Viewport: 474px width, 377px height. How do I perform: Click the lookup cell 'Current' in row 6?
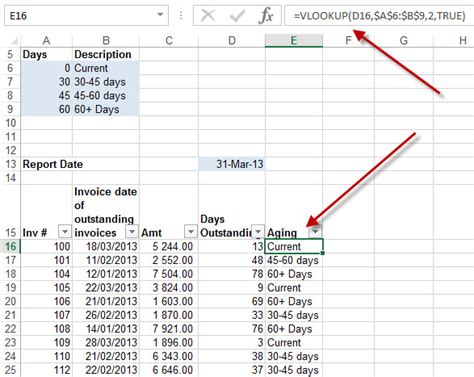coord(106,68)
